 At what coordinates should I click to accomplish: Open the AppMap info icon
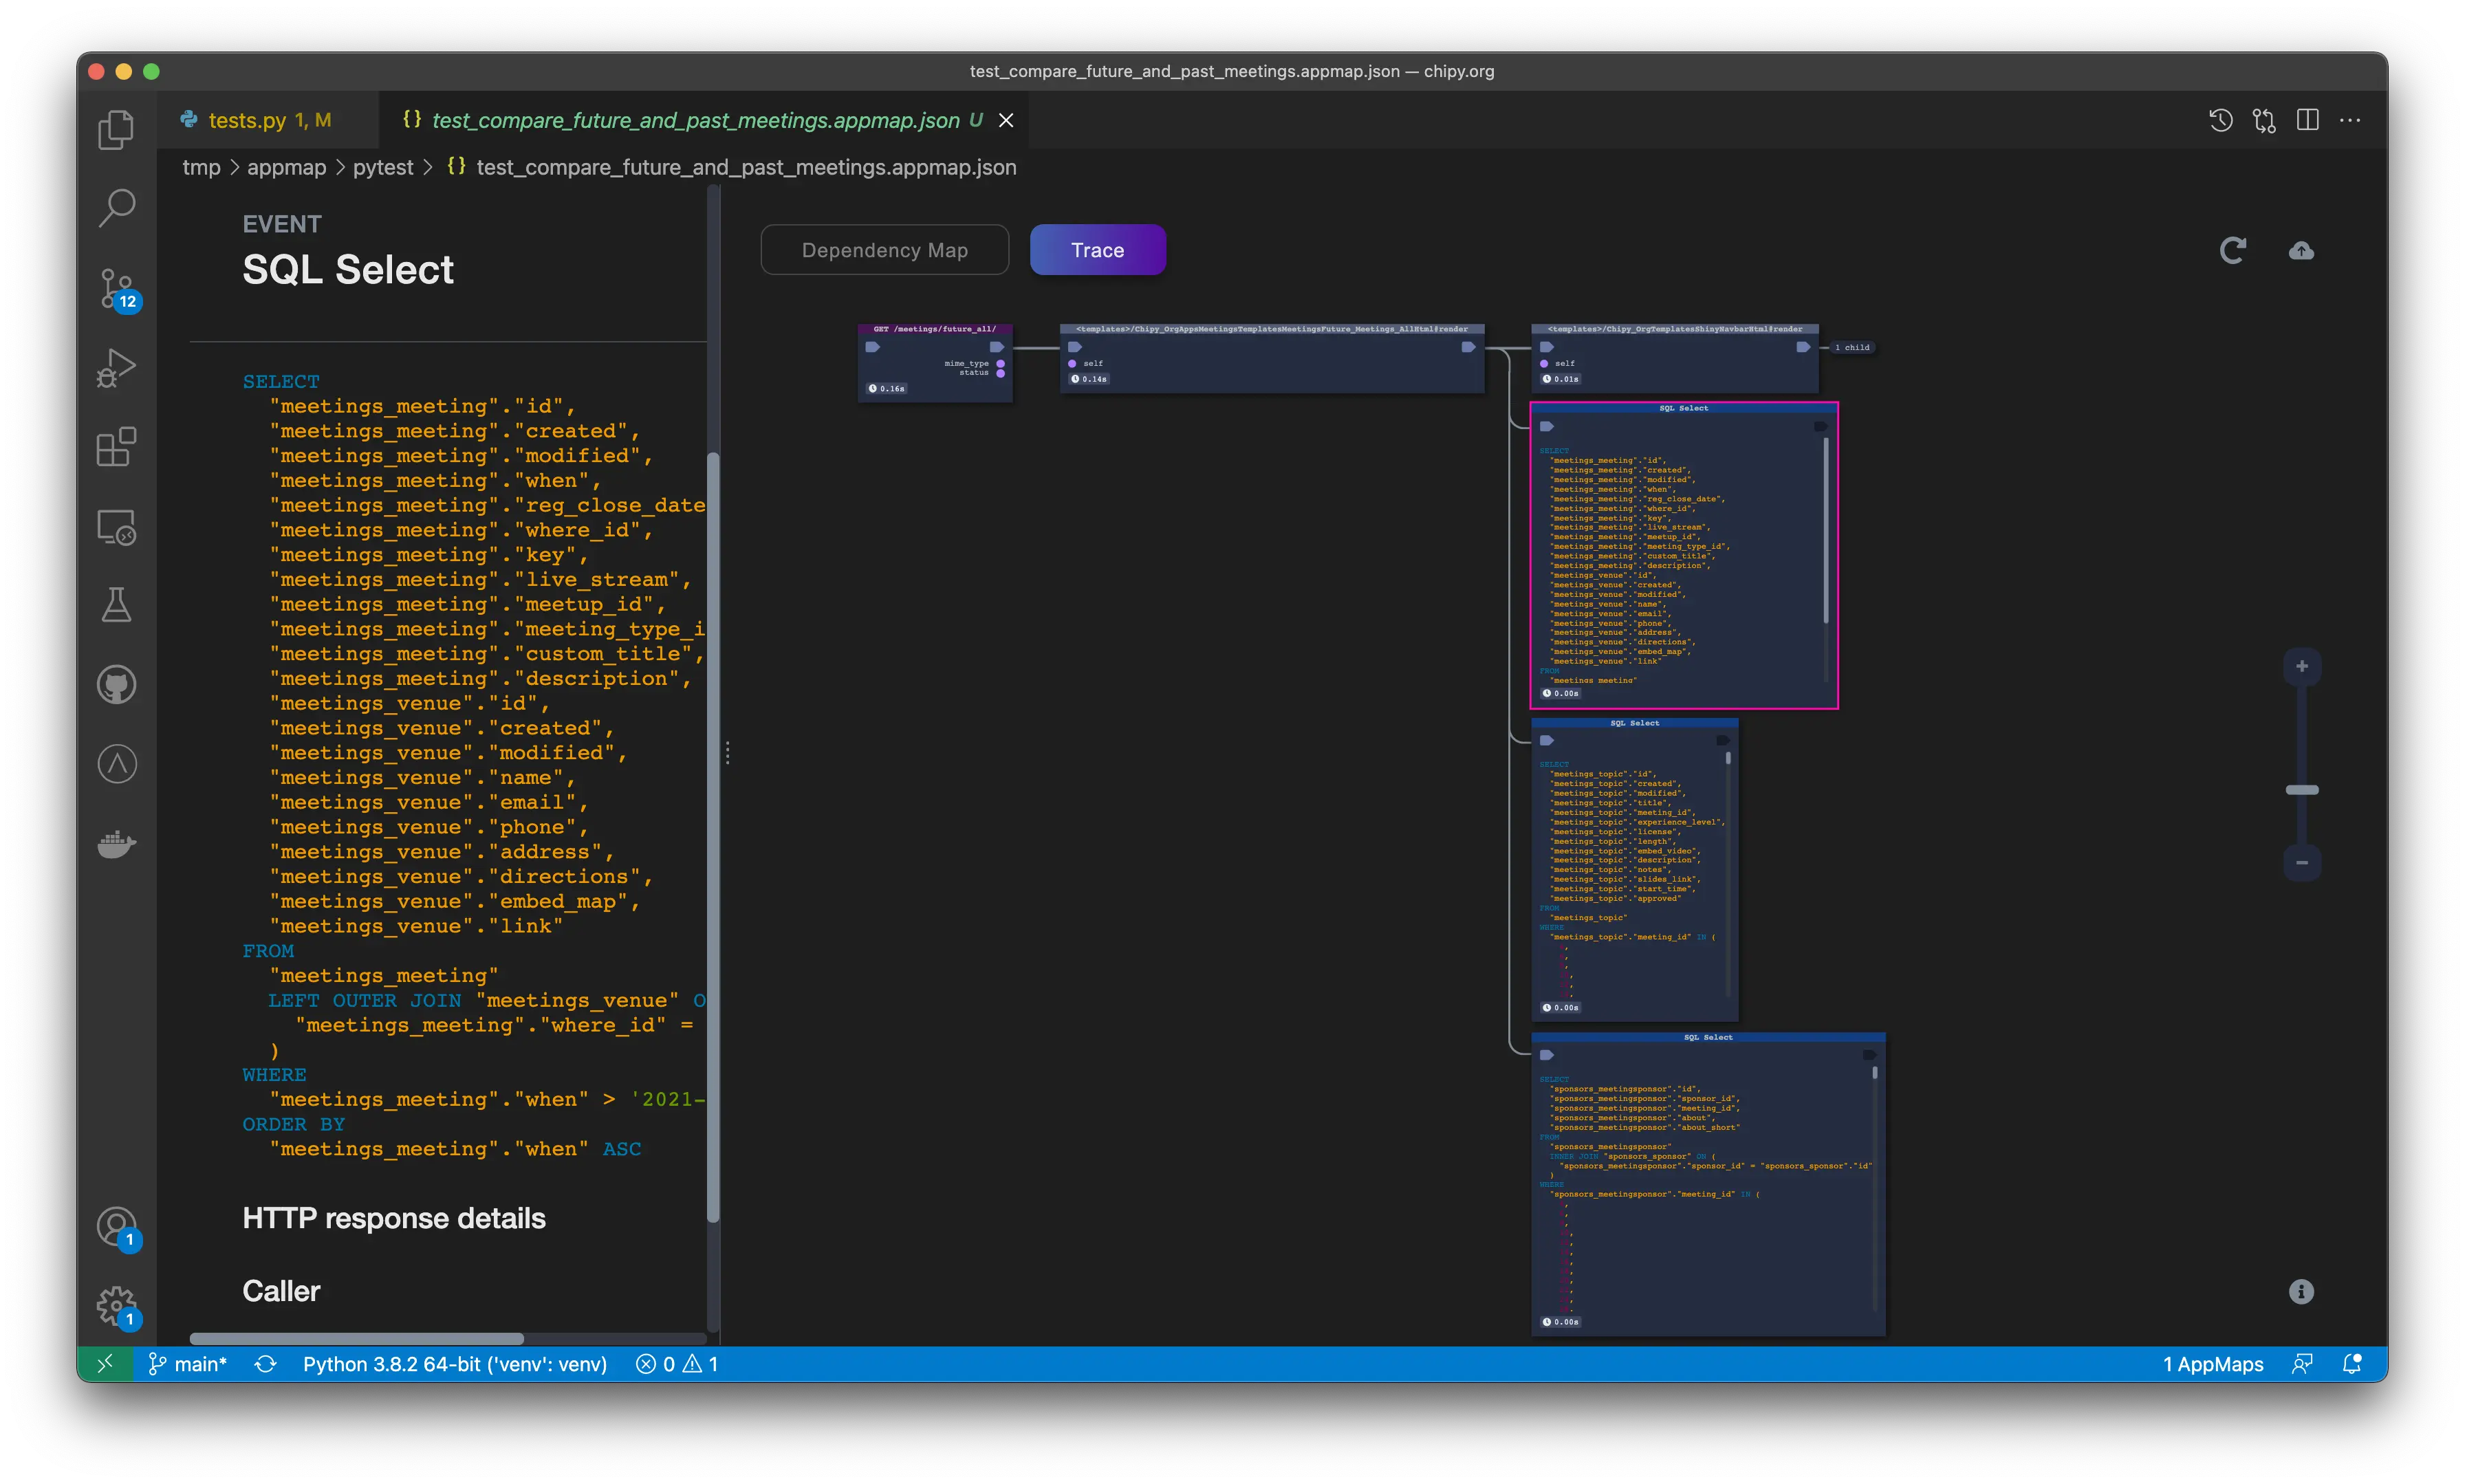coord(2301,1292)
